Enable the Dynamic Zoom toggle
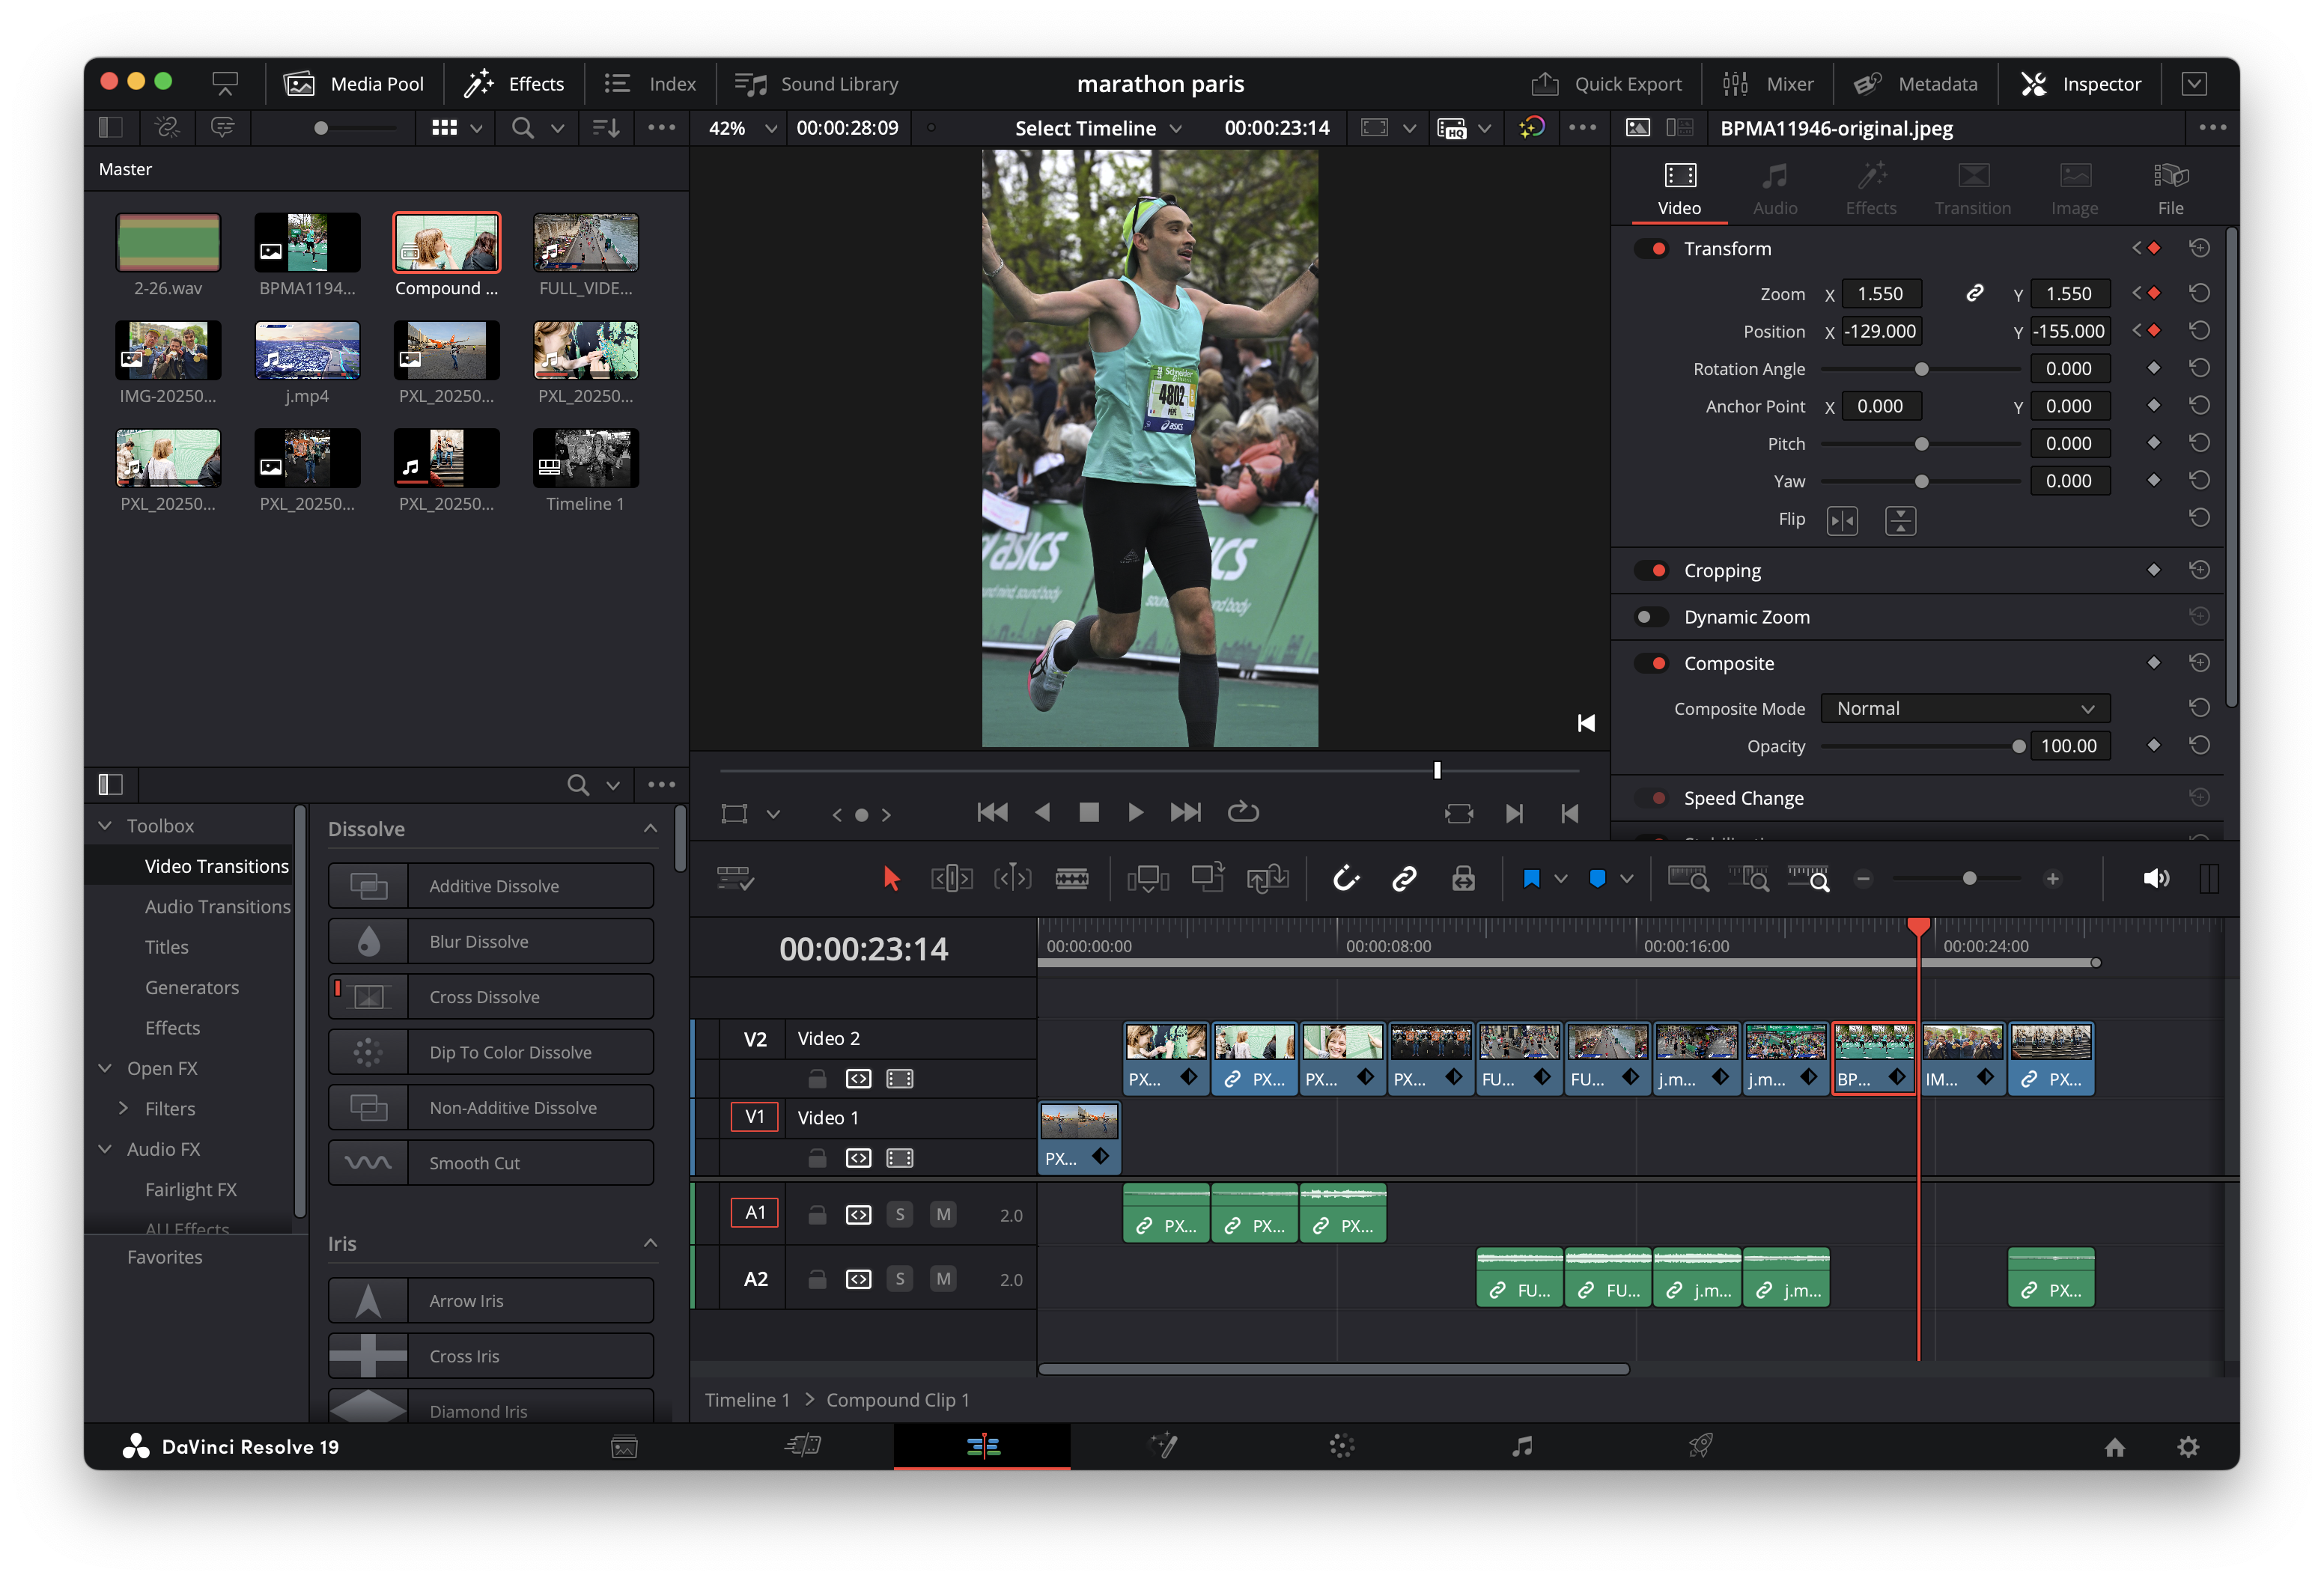The height and width of the screenshot is (1581, 2324). 1651,617
